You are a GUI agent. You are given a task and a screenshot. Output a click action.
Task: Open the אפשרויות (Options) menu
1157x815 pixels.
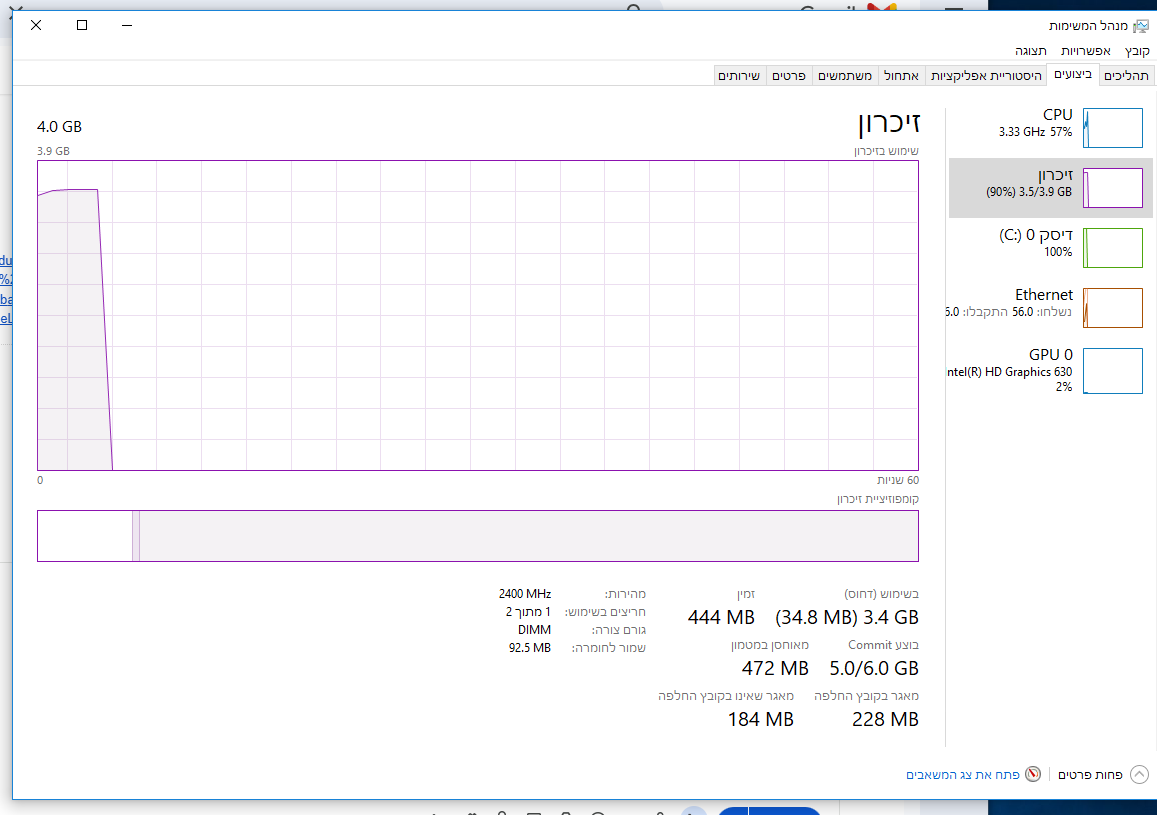1085,51
